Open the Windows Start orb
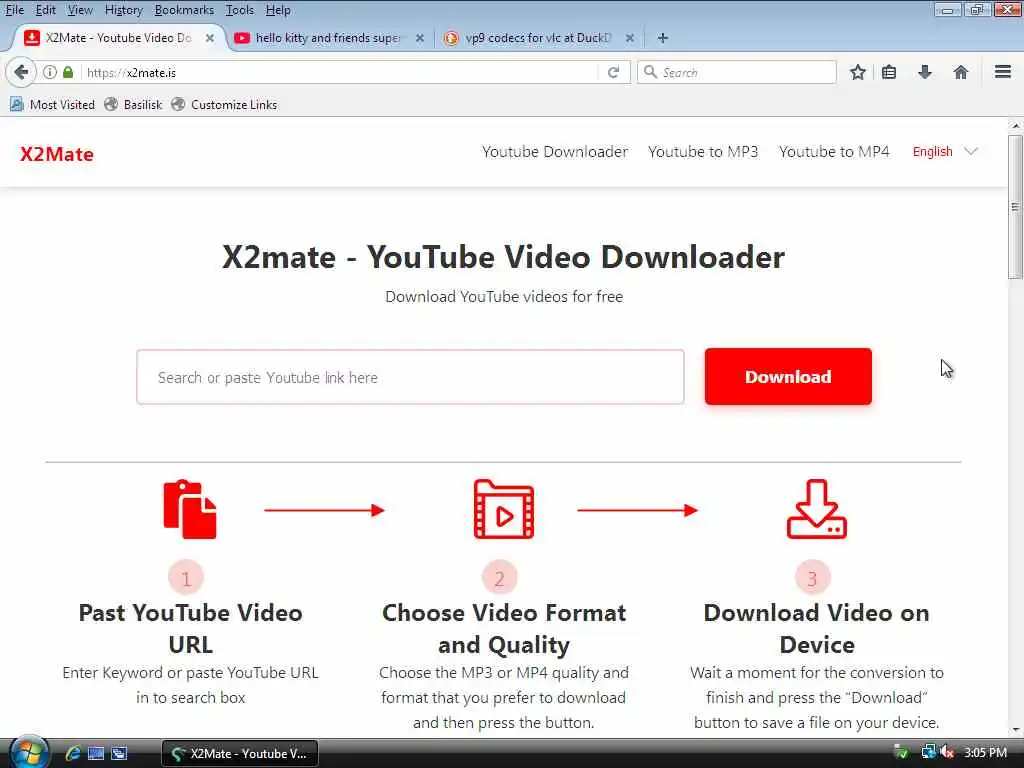 (x=28, y=752)
